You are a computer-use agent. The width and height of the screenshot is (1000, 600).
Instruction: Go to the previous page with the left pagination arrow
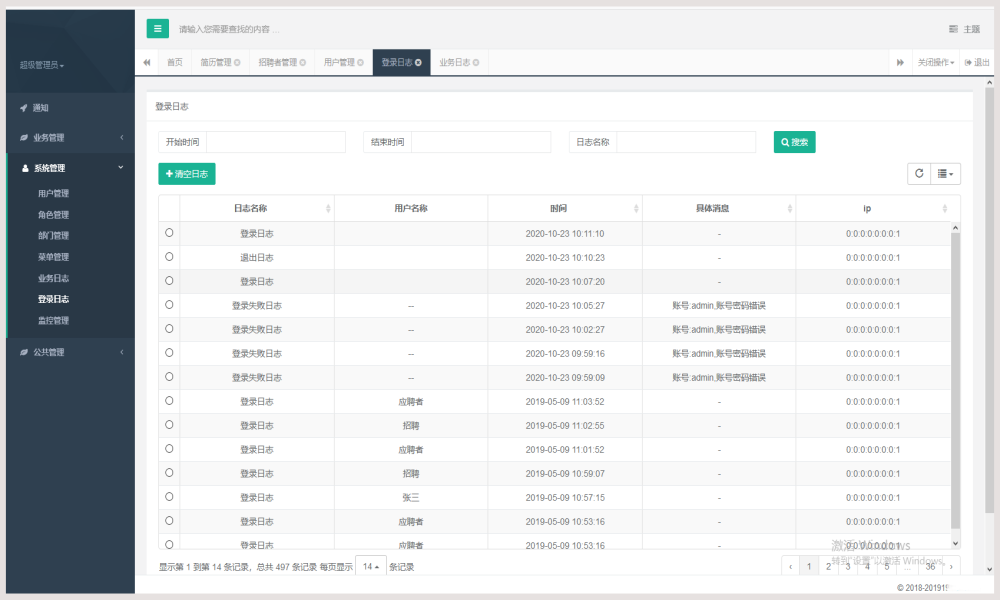(x=791, y=566)
